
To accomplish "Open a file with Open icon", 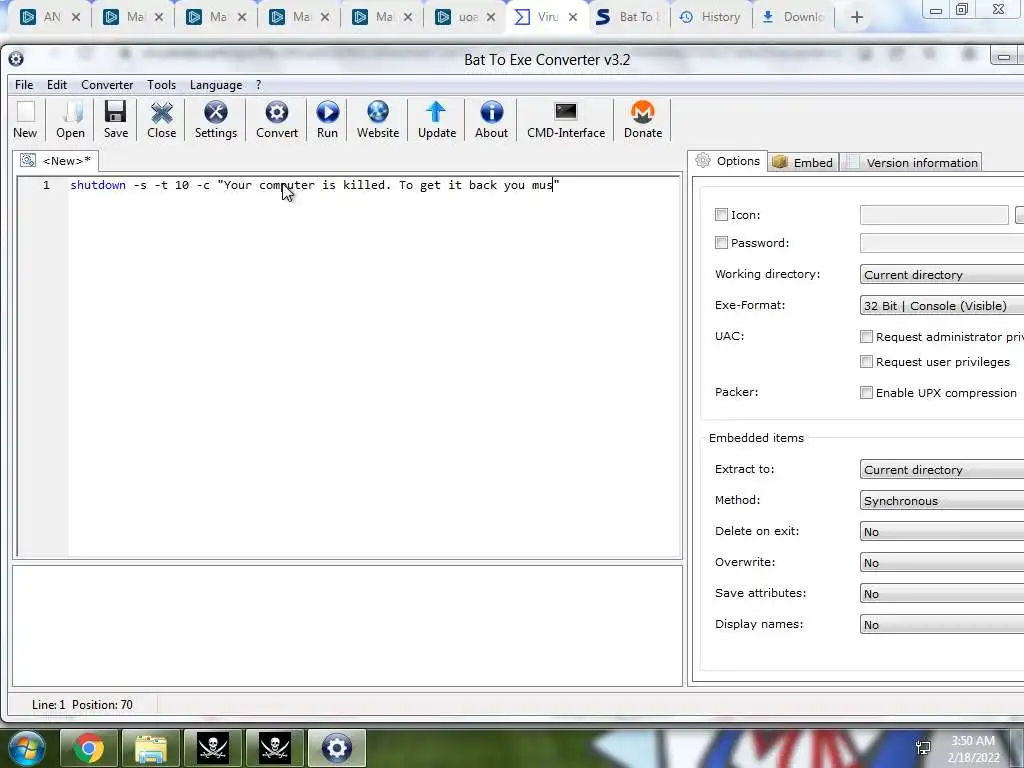I will tap(70, 120).
